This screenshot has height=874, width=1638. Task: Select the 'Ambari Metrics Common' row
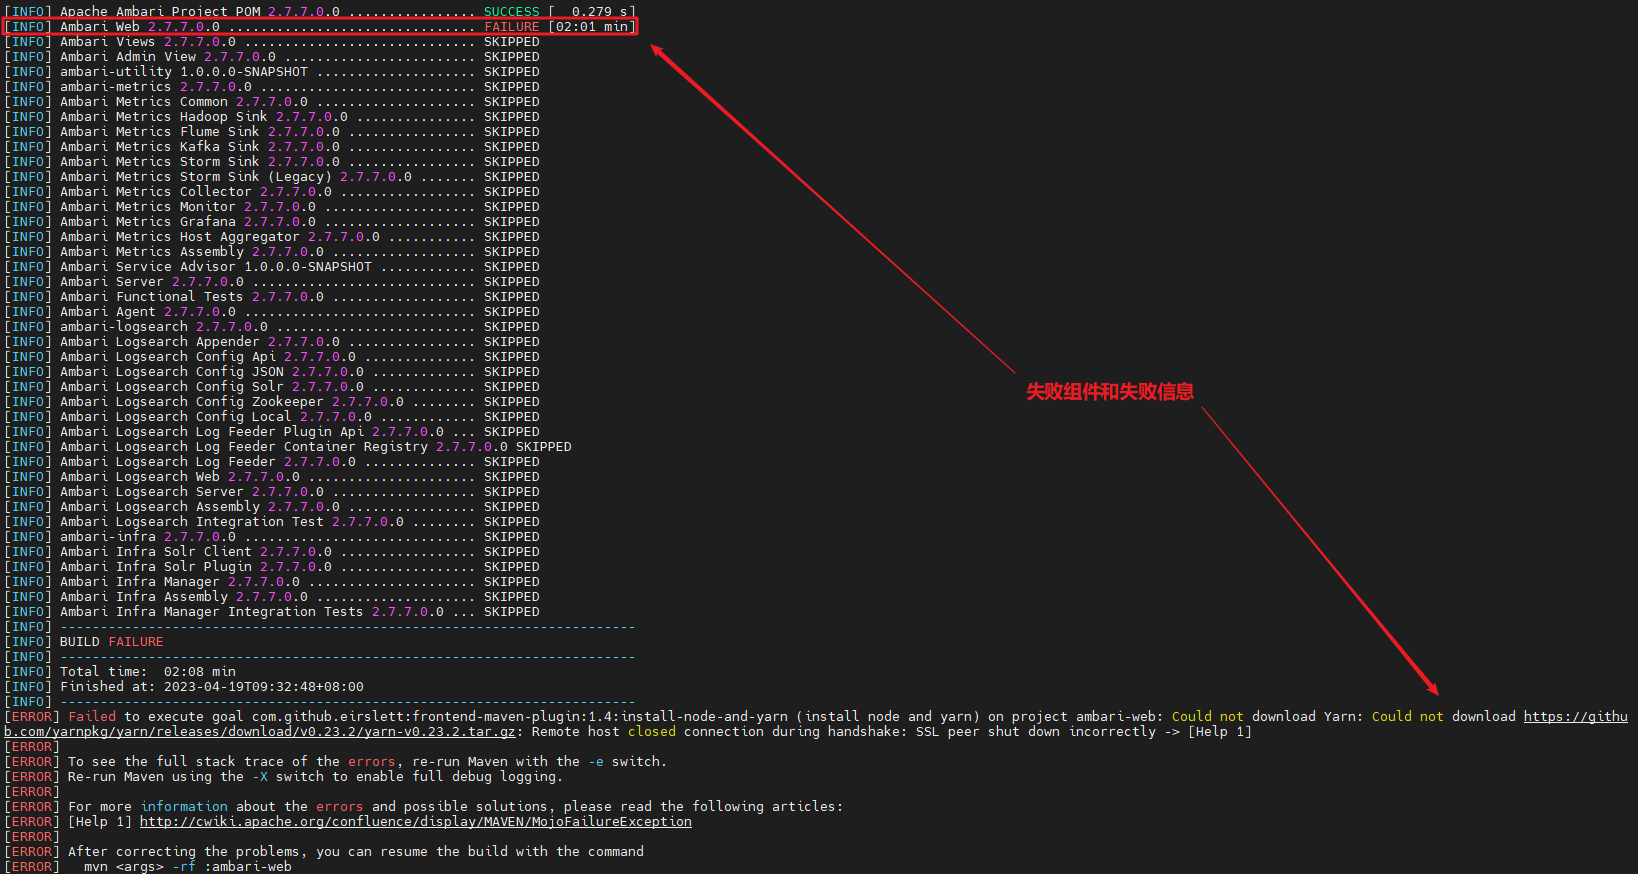coord(272,102)
